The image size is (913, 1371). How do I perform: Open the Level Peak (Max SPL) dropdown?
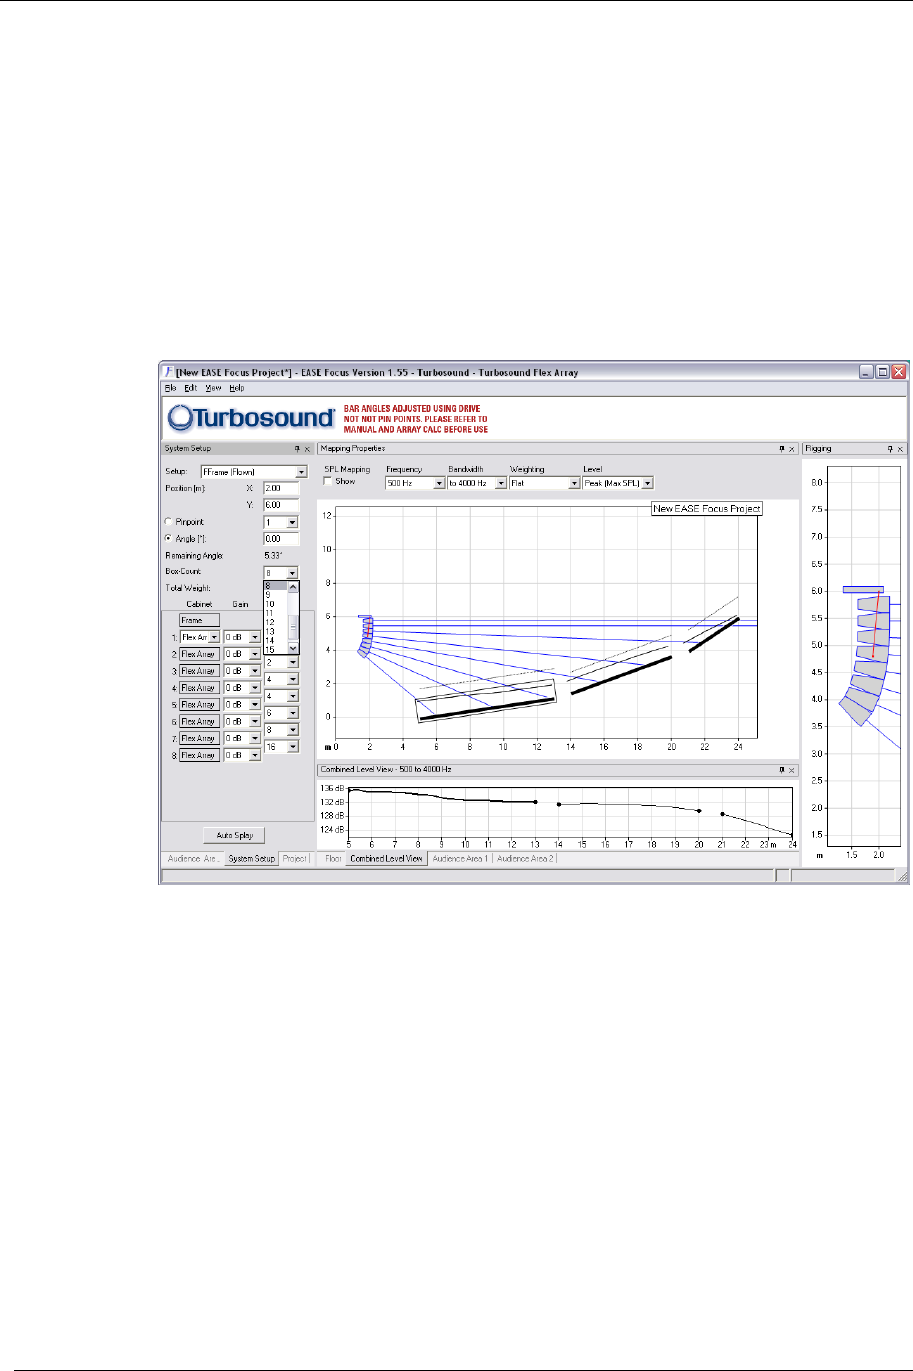click(x=648, y=483)
